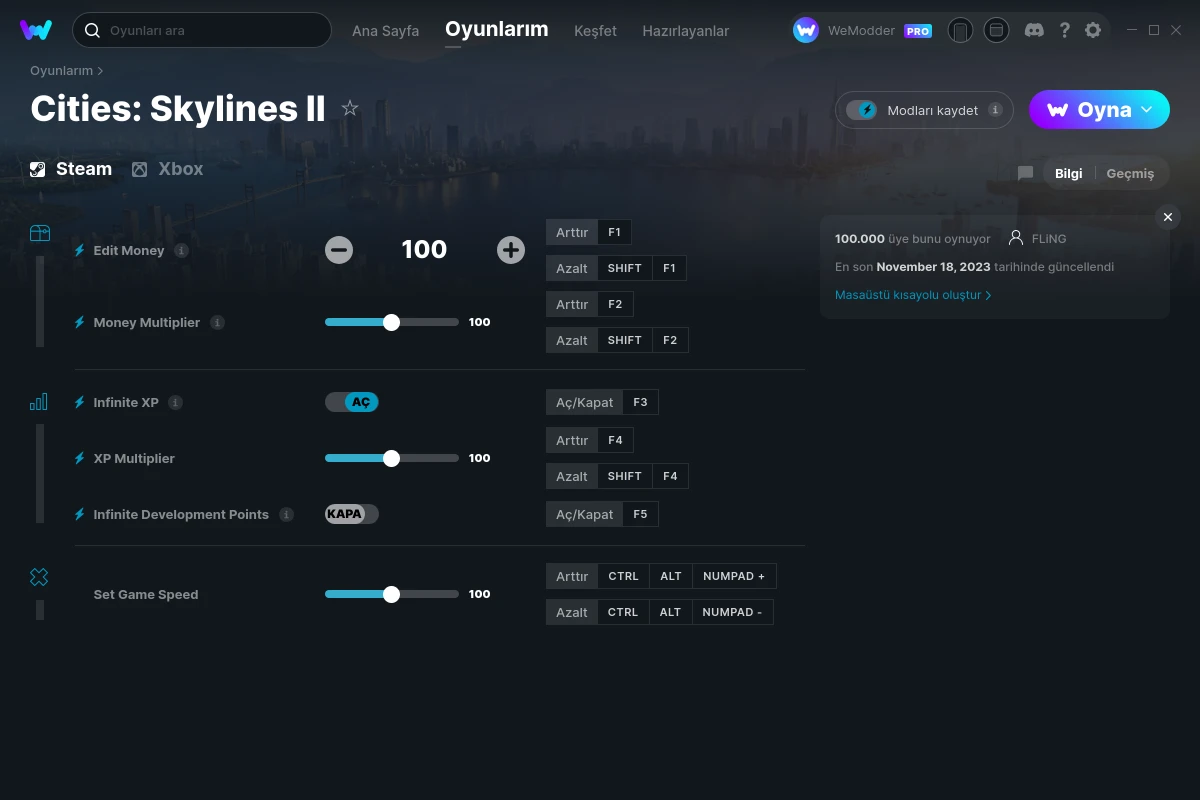Click Masaüstü kısayolu oluştur link

pos(913,296)
